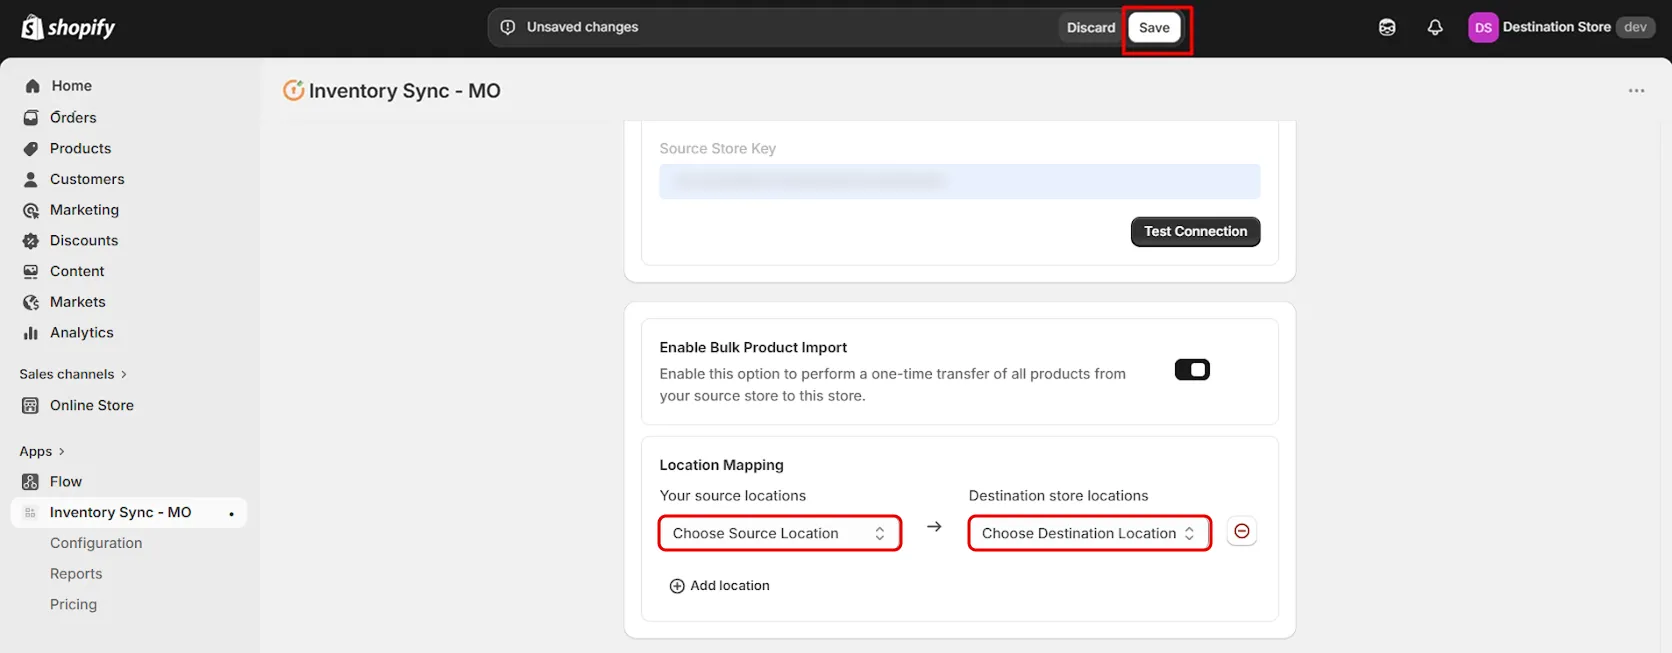The width and height of the screenshot is (1672, 653).
Task: Click Test Connection button
Action: click(x=1195, y=232)
